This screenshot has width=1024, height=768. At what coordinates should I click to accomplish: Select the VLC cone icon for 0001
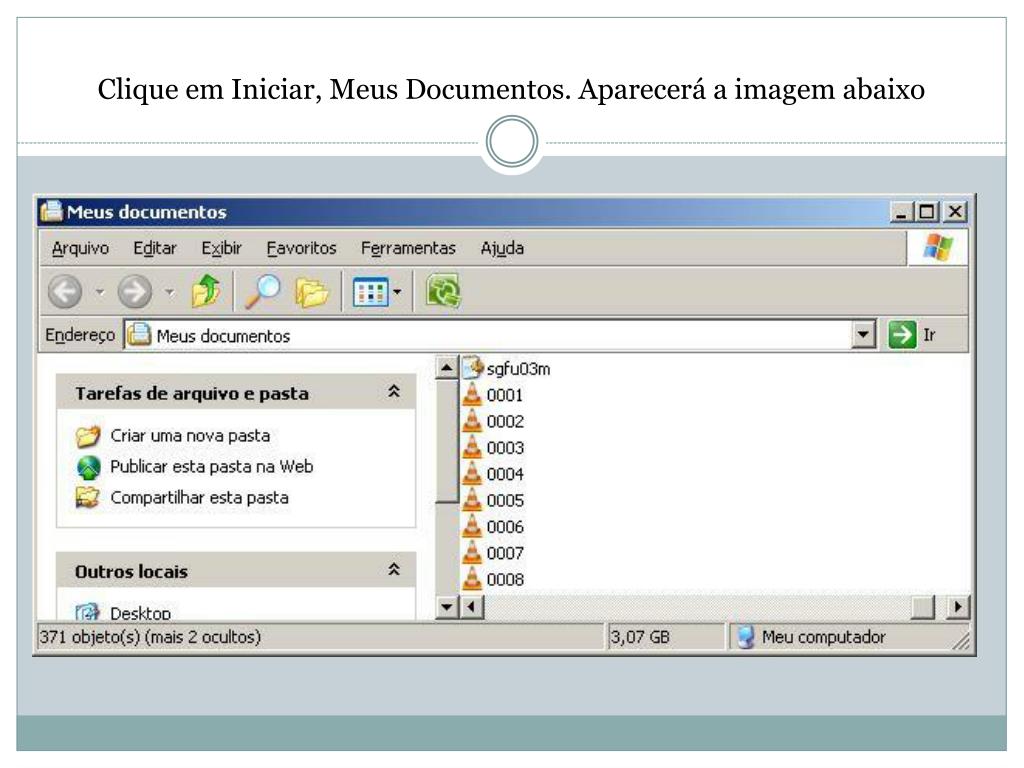[472, 394]
